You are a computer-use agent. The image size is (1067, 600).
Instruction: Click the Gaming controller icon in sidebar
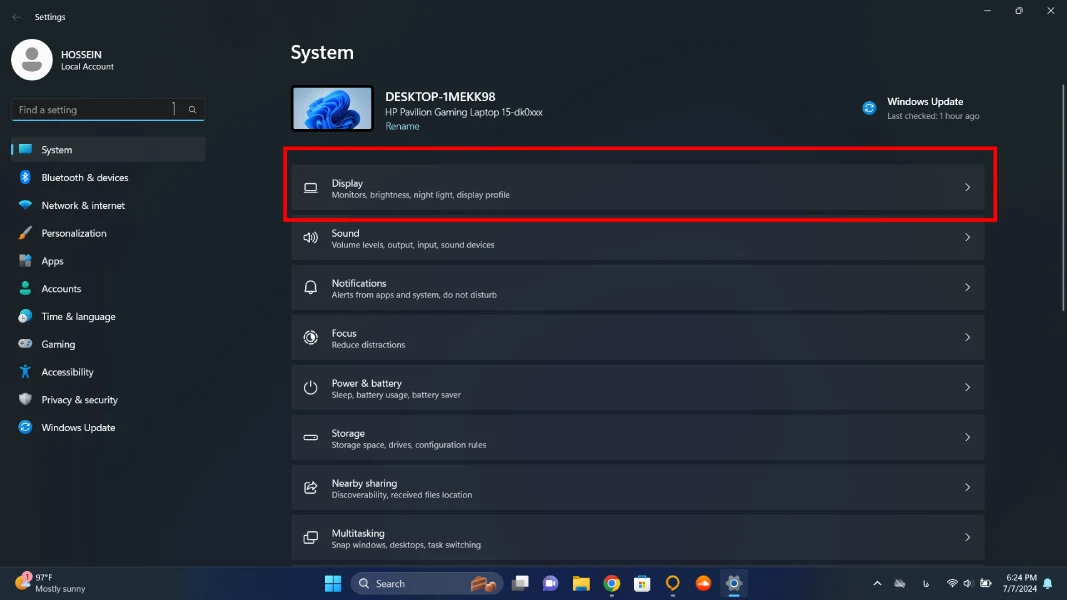[x=25, y=344]
